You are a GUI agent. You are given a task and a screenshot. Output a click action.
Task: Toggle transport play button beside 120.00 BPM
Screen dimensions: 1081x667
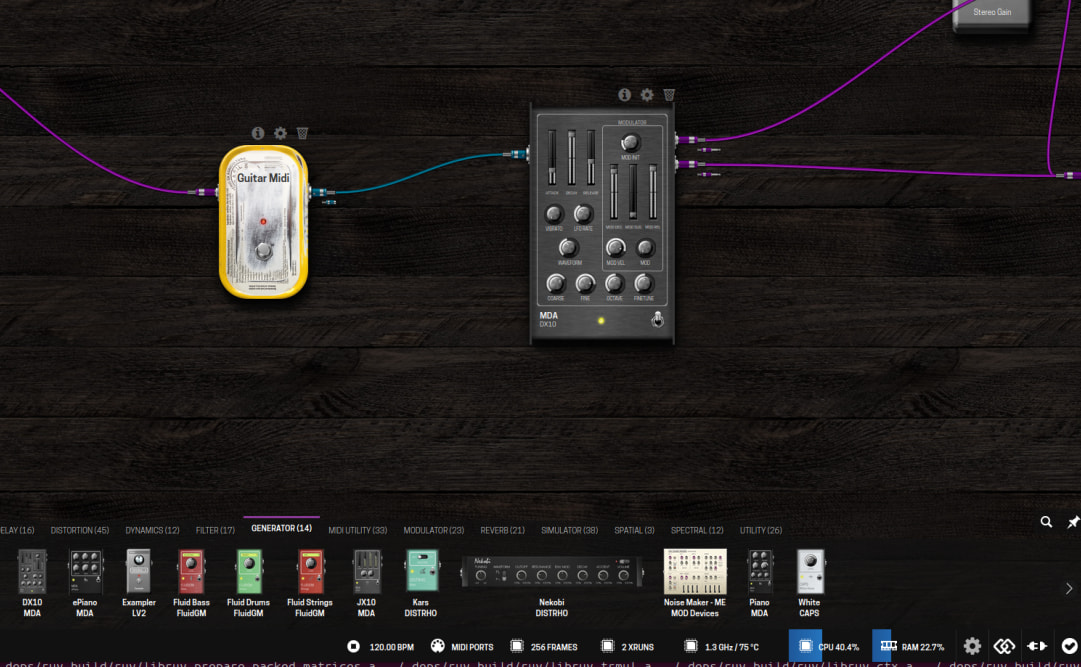(353, 646)
